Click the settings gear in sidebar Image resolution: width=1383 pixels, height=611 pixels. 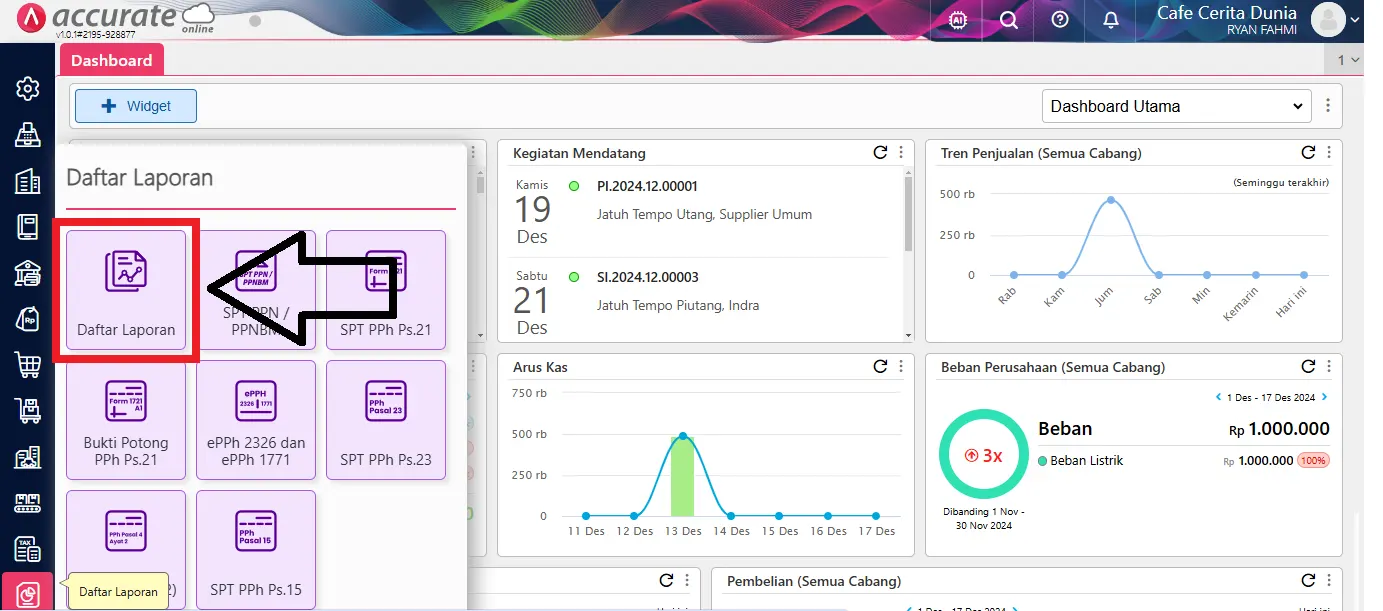point(27,88)
